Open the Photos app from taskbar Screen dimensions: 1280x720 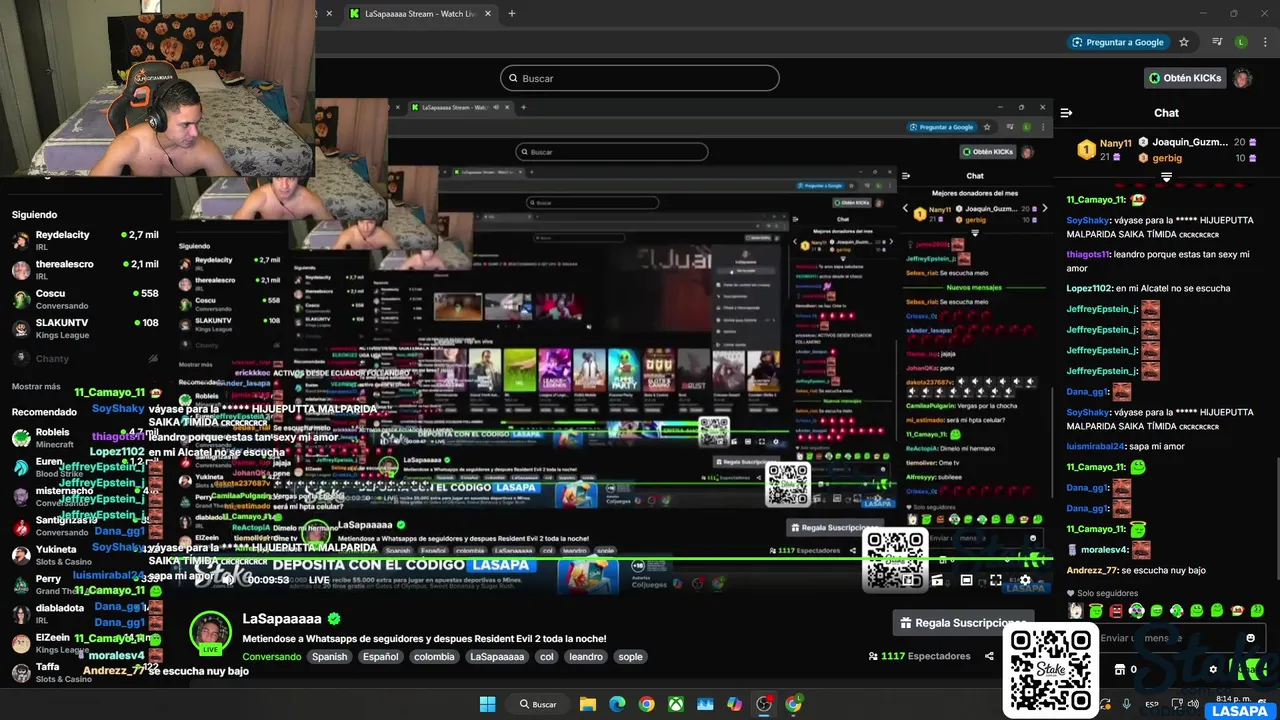point(705,704)
